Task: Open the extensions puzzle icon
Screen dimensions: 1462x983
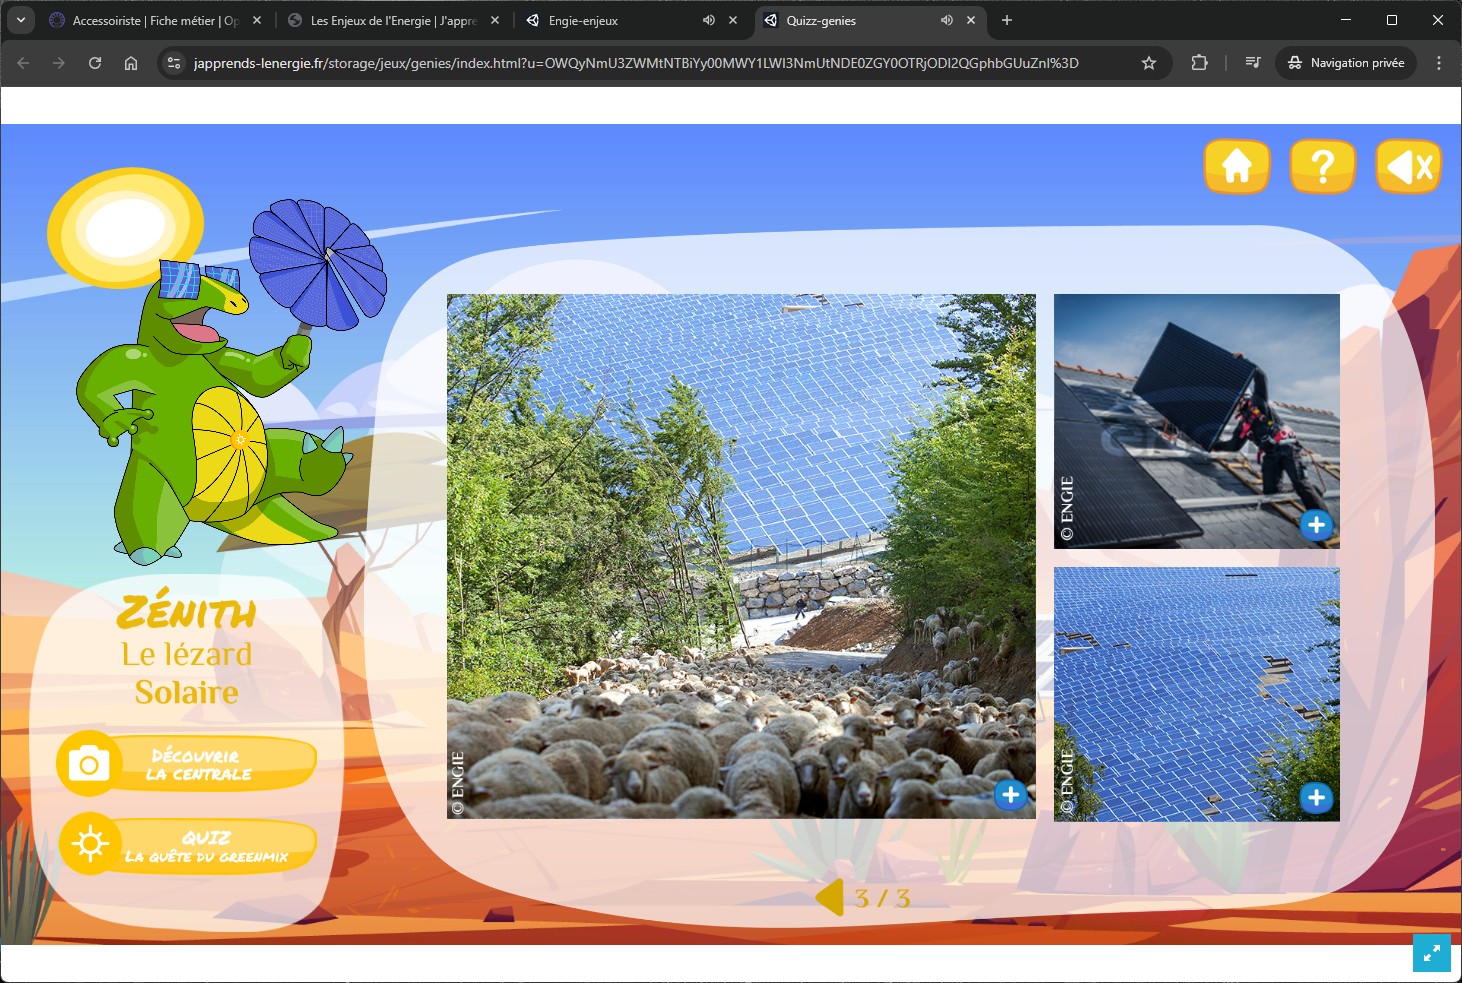Action: point(1199,63)
